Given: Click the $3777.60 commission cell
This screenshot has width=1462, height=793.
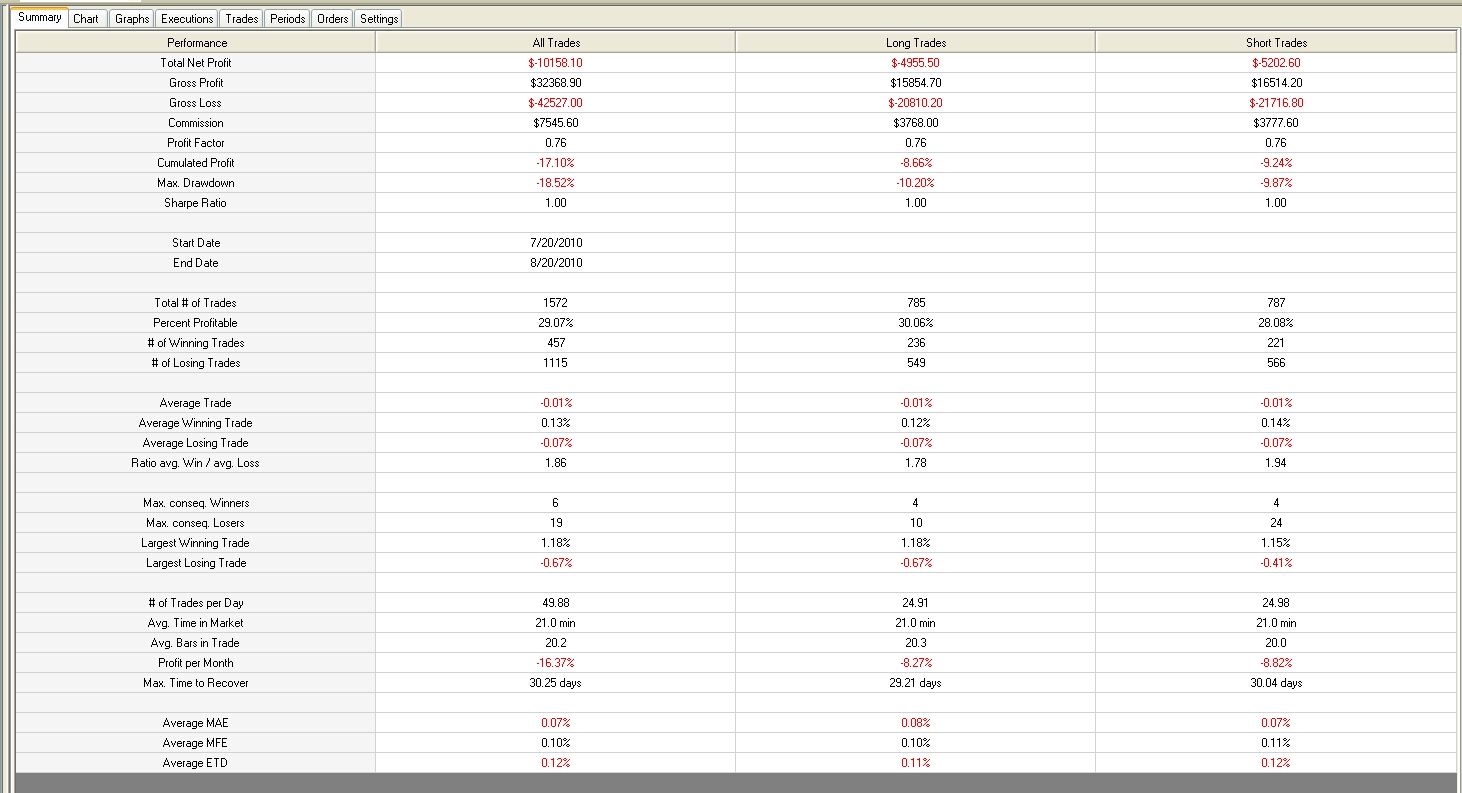Looking at the screenshot, I should click(x=1276, y=123).
